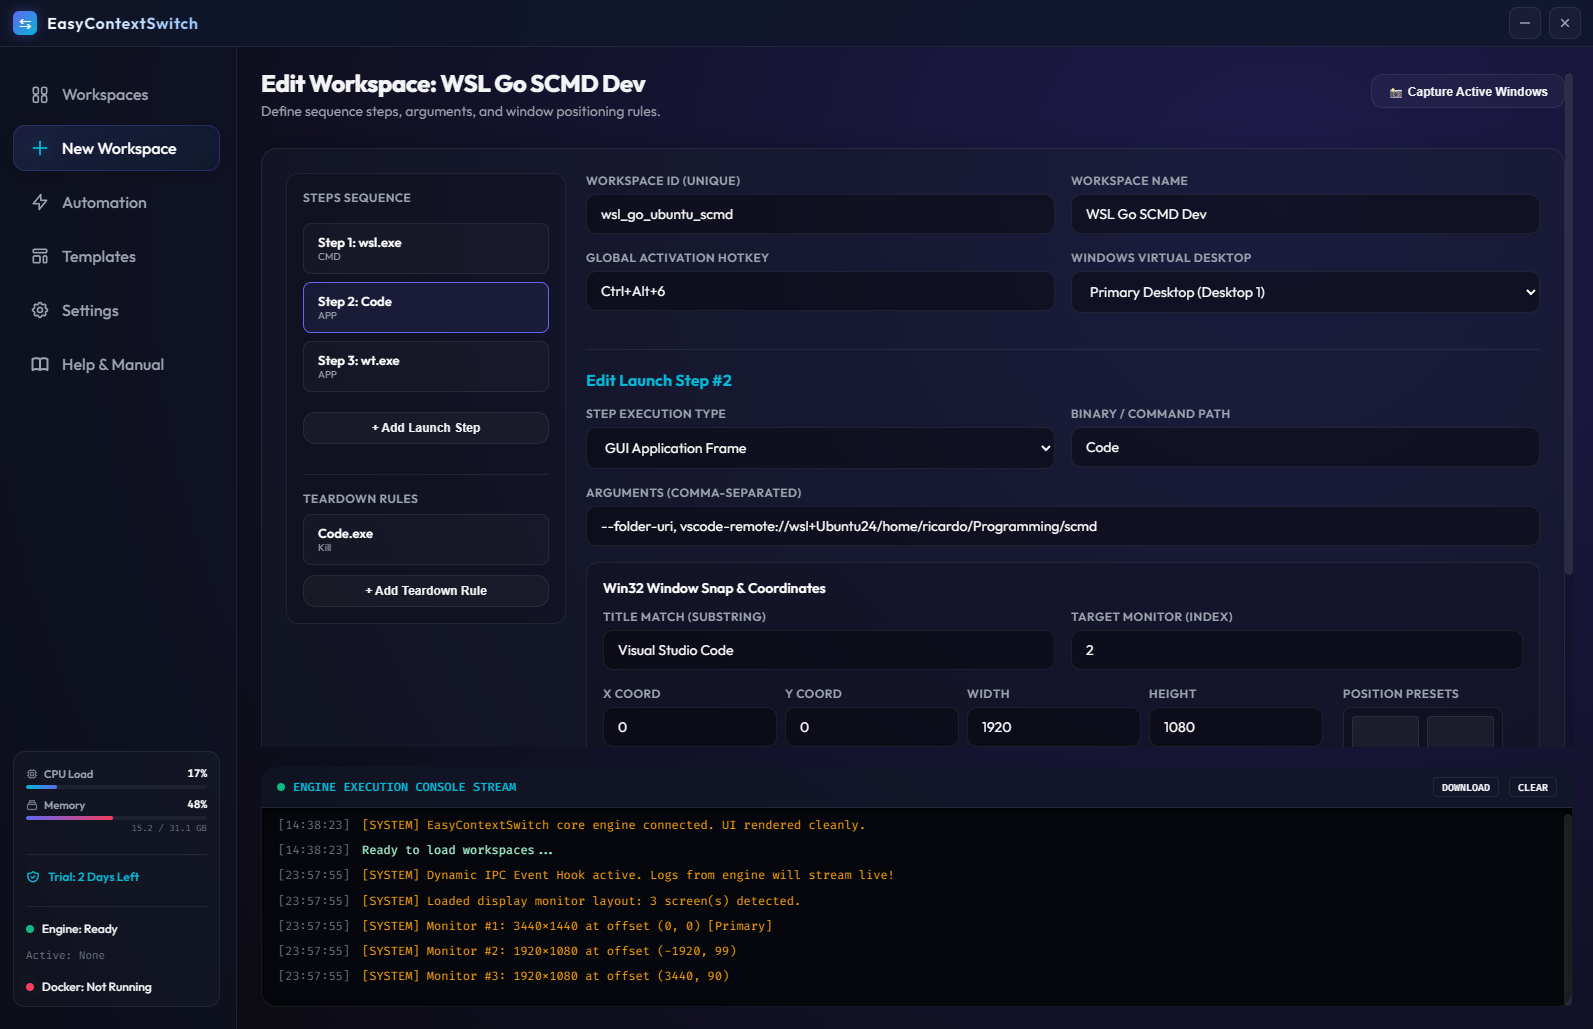
Task: Select Step 1: wsl.exe
Action: (426, 249)
